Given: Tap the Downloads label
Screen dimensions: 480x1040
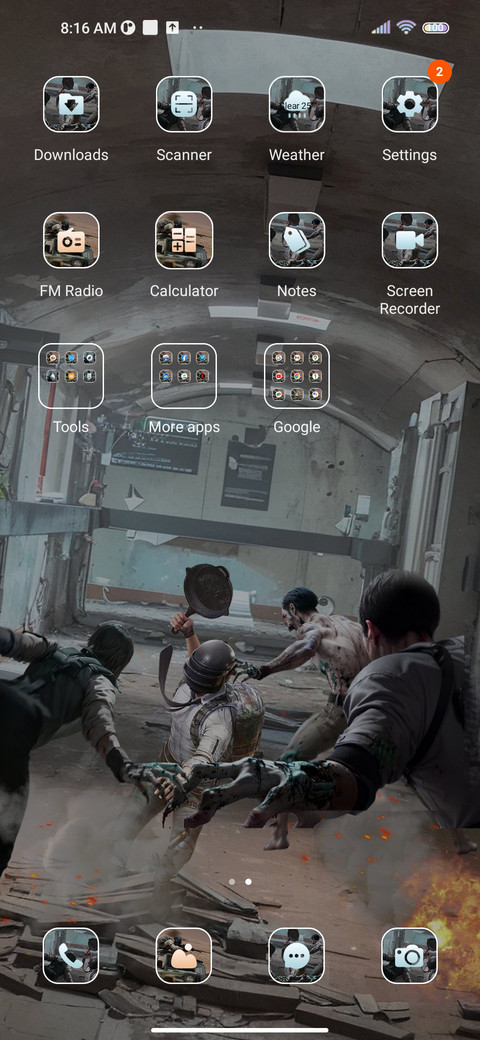Looking at the screenshot, I should [x=71, y=155].
